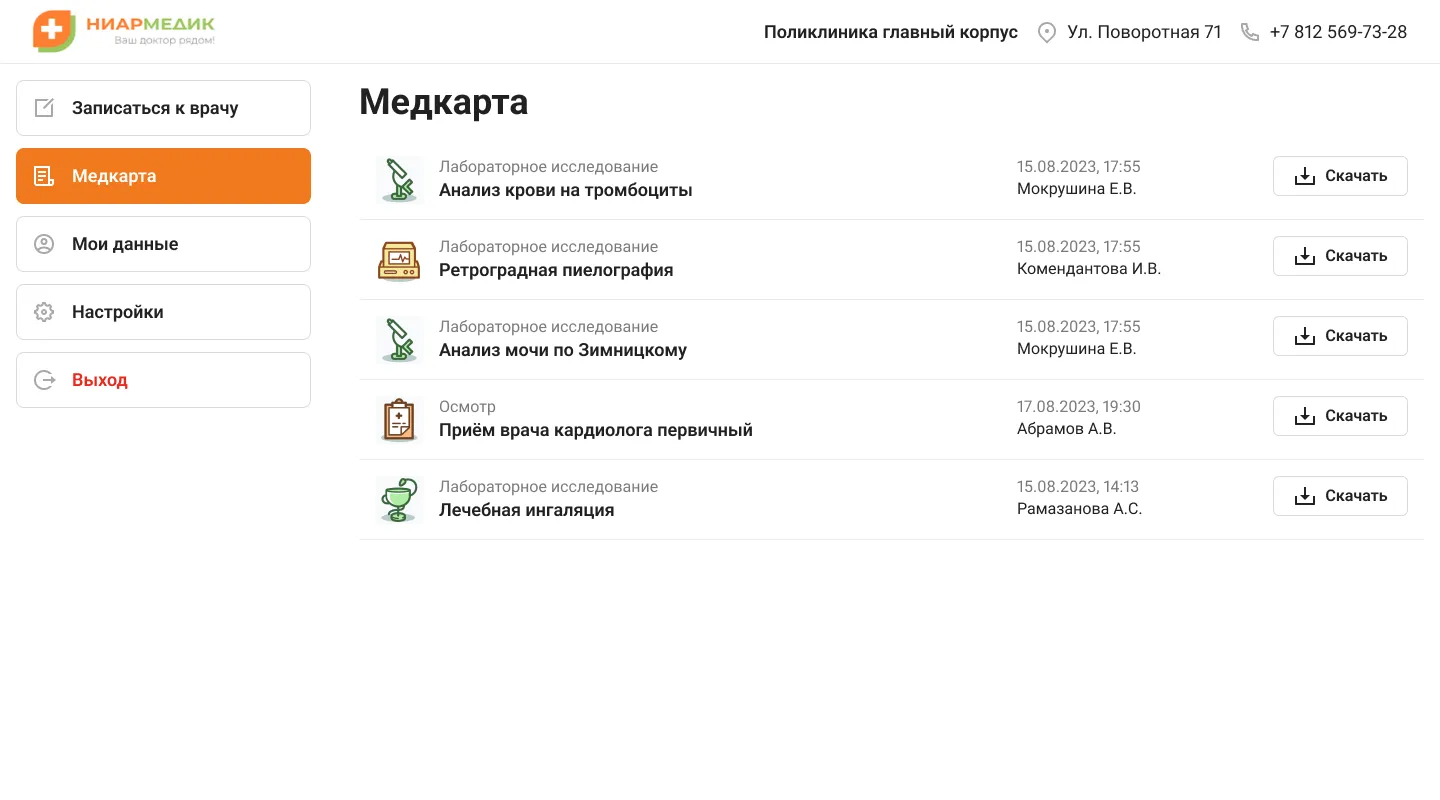Click download icon in Приём врача кардиолога row
This screenshot has width=1440, height=800.
point(1304,416)
